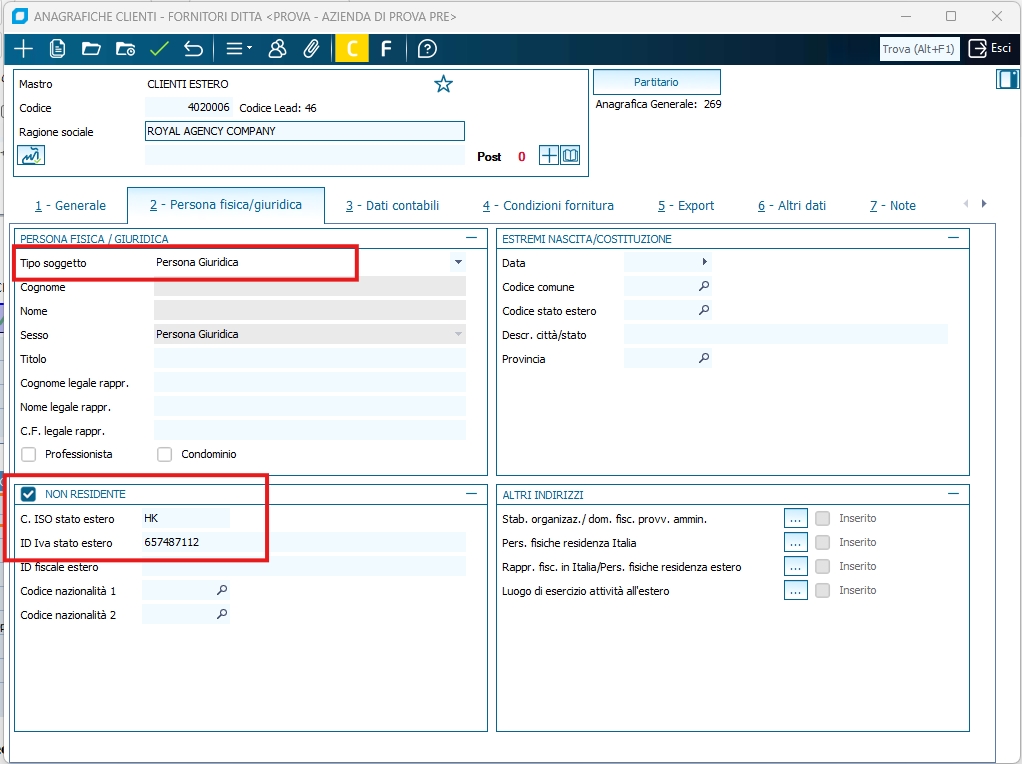1022x764 pixels.
Task: Click the contacts people icon in toolbar
Action: point(277,49)
